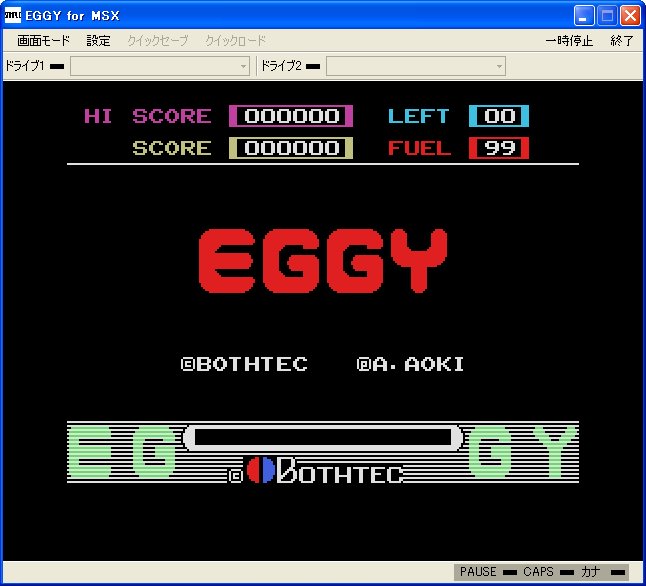Quit the emulator via 終了
This screenshot has width=646, height=586.
coord(622,40)
